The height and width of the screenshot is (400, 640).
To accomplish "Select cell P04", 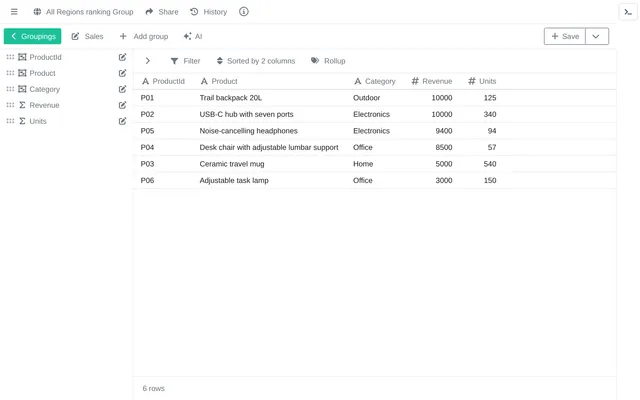I will [x=147, y=147].
